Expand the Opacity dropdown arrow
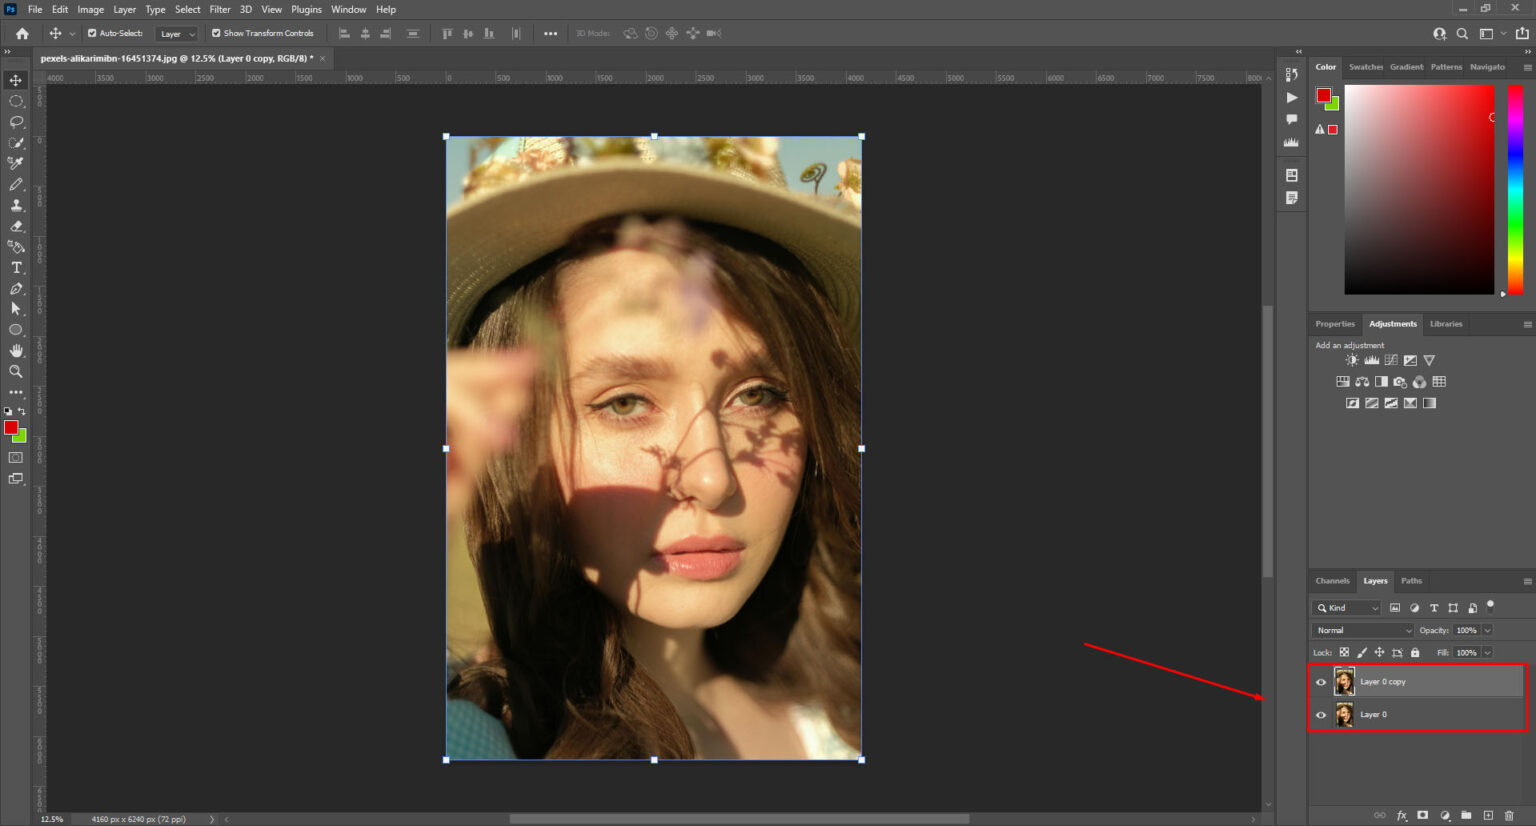Screen dimensions: 1536x826 (x=1486, y=630)
